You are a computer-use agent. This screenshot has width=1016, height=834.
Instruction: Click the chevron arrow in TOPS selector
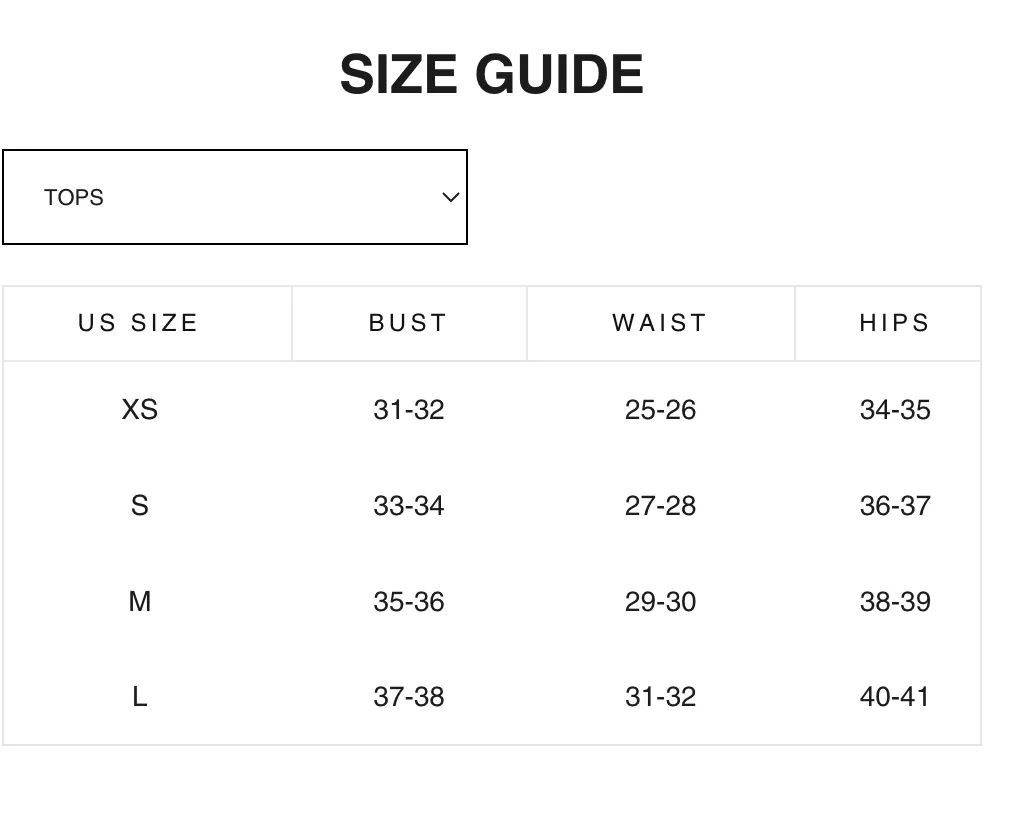pos(450,197)
